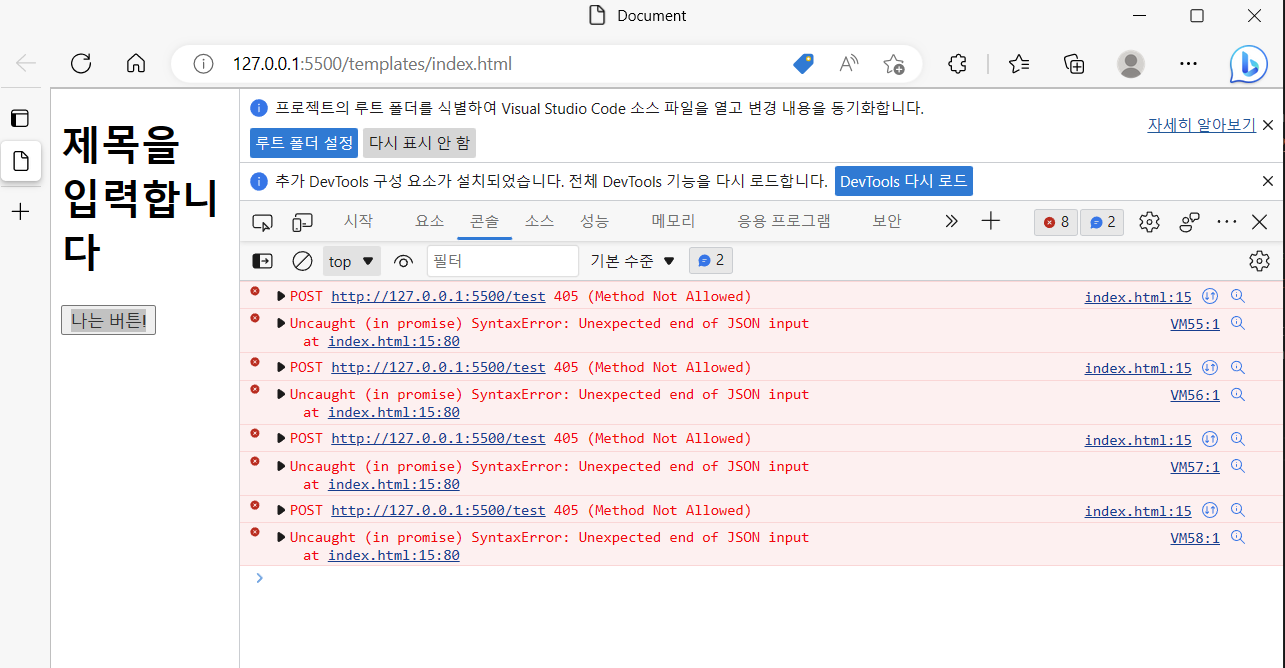1285x668 pixels.
Task: Click the shopping tag icon in address bar
Action: (x=803, y=64)
